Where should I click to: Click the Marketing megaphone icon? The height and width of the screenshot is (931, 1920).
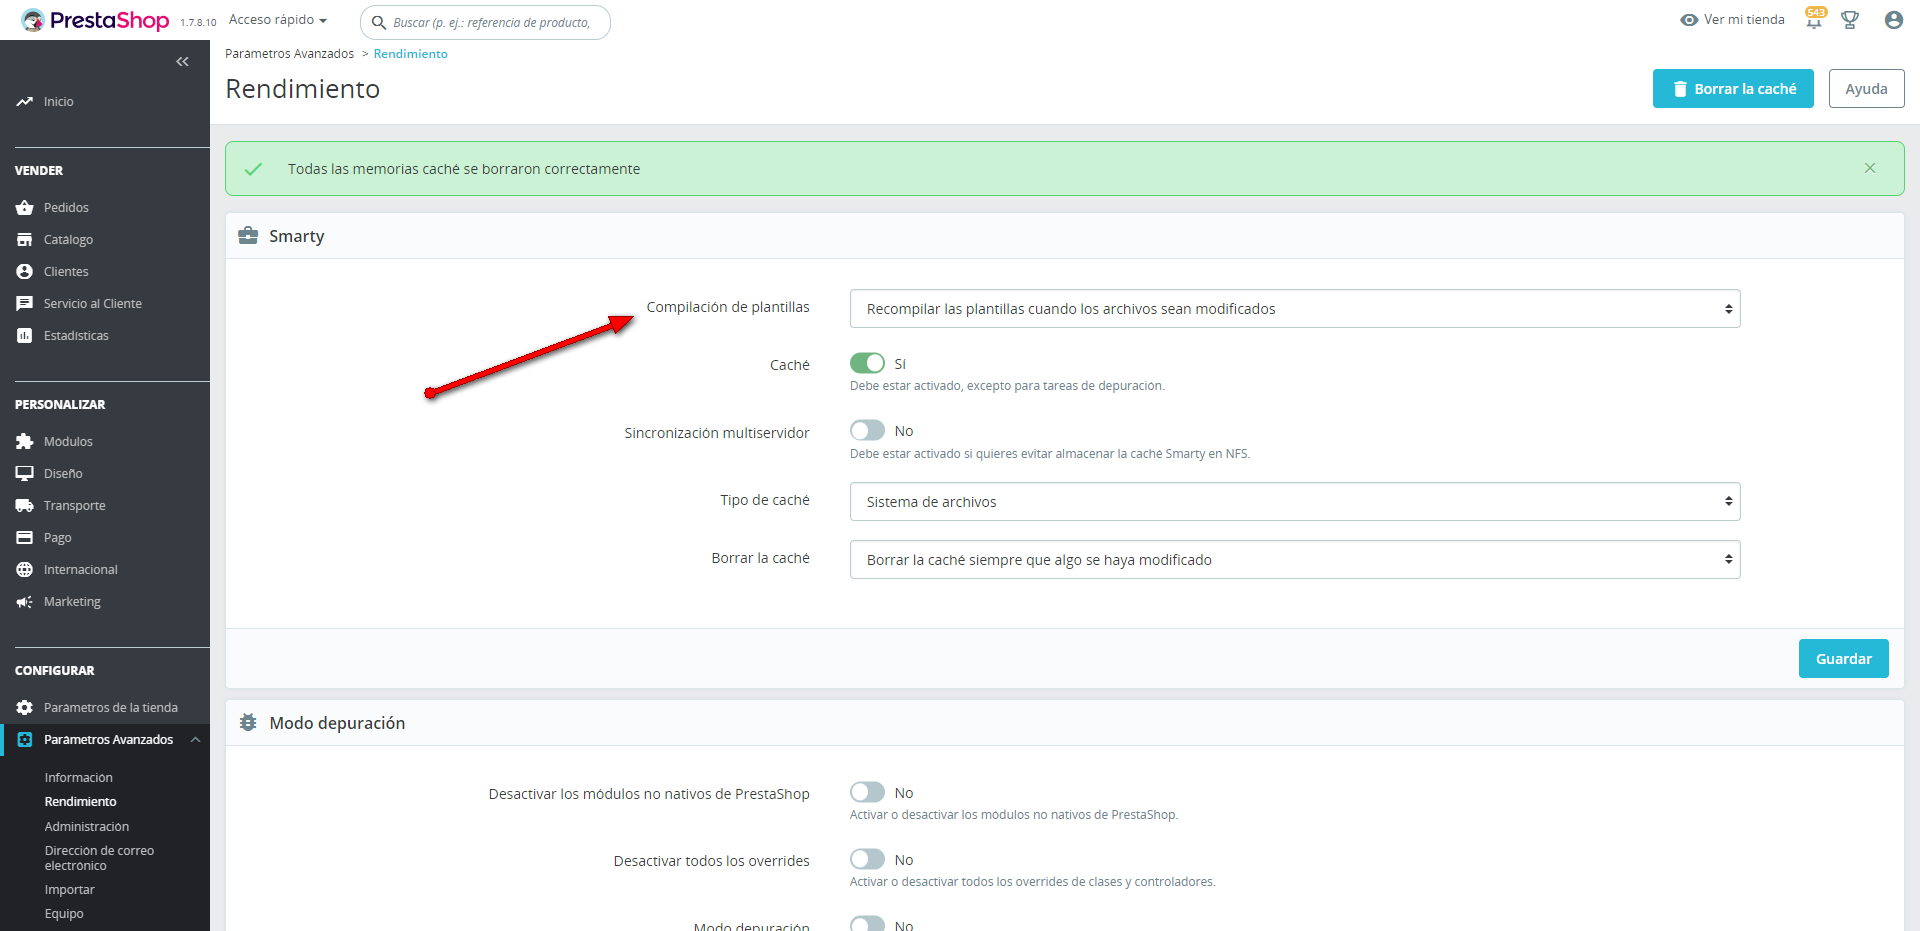point(24,602)
